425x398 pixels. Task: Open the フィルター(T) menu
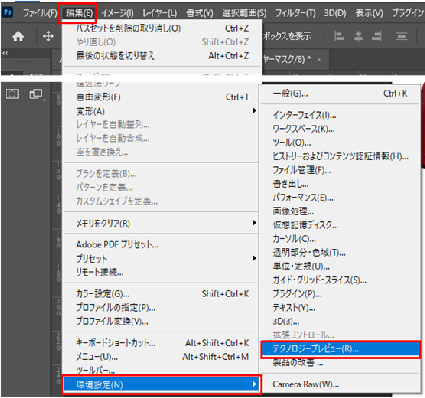(x=295, y=13)
